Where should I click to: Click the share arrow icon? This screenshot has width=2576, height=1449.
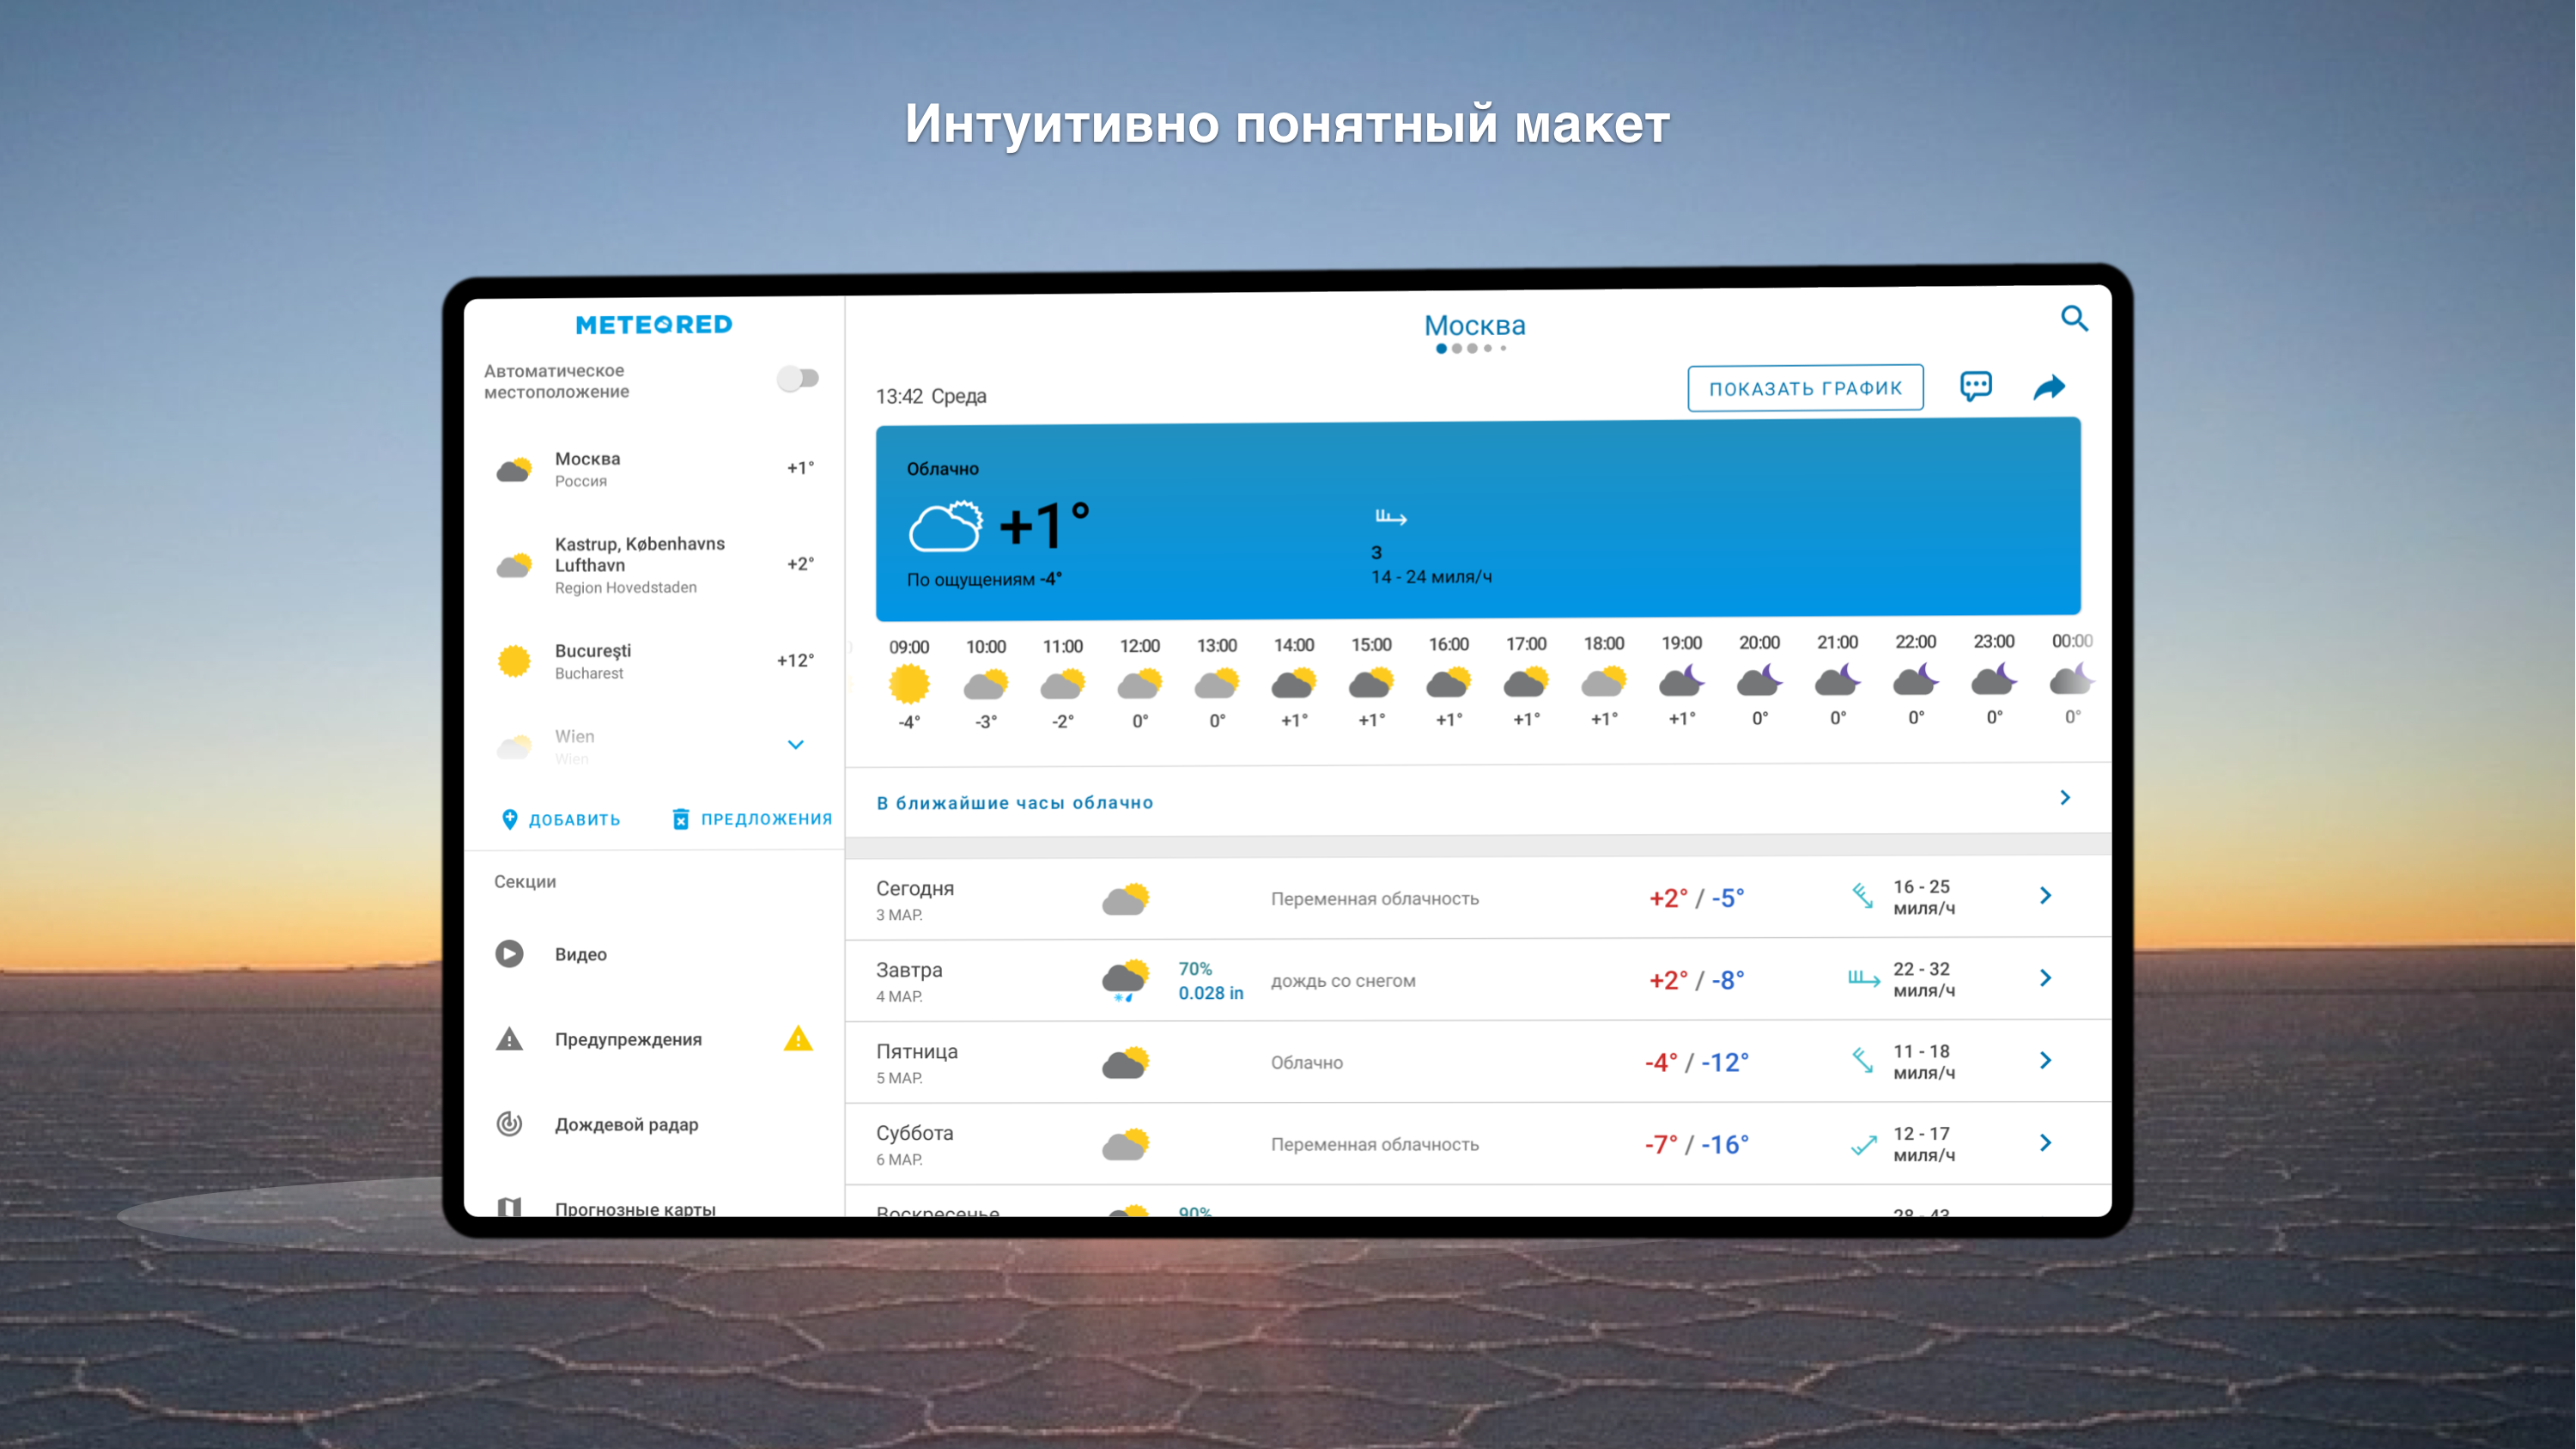click(2048, 387)
